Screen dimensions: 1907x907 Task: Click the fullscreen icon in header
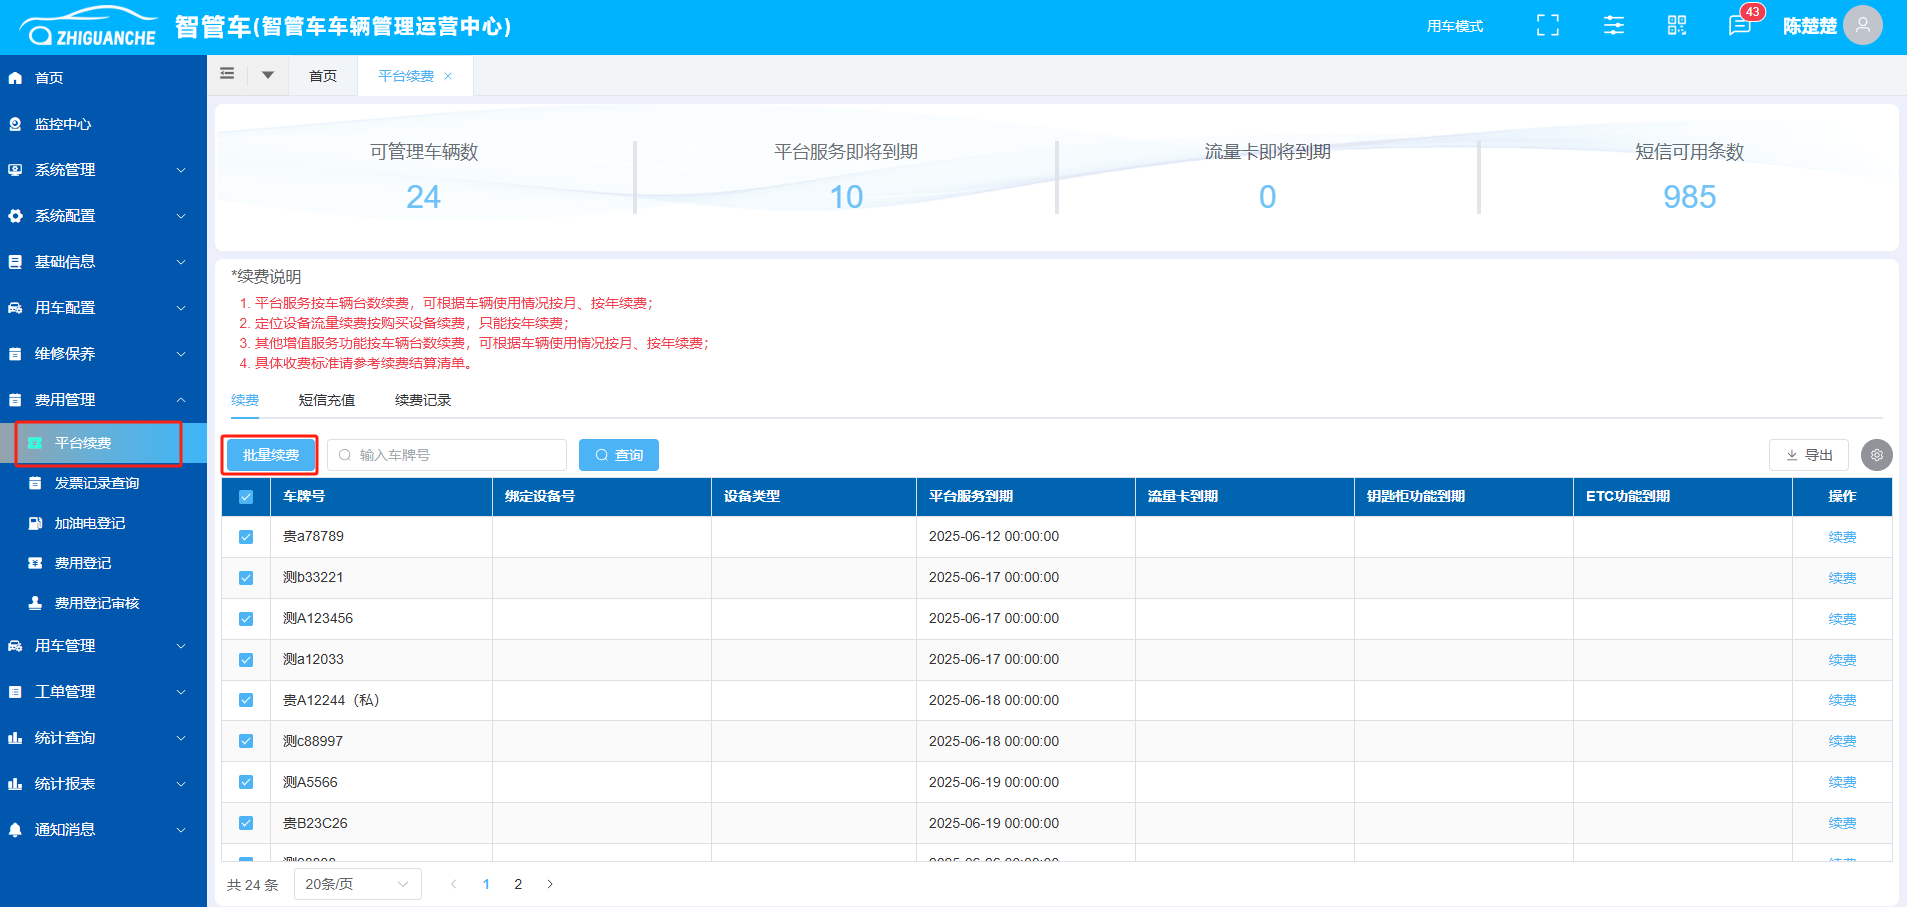pyautogui.click(x=1547, y=26)
